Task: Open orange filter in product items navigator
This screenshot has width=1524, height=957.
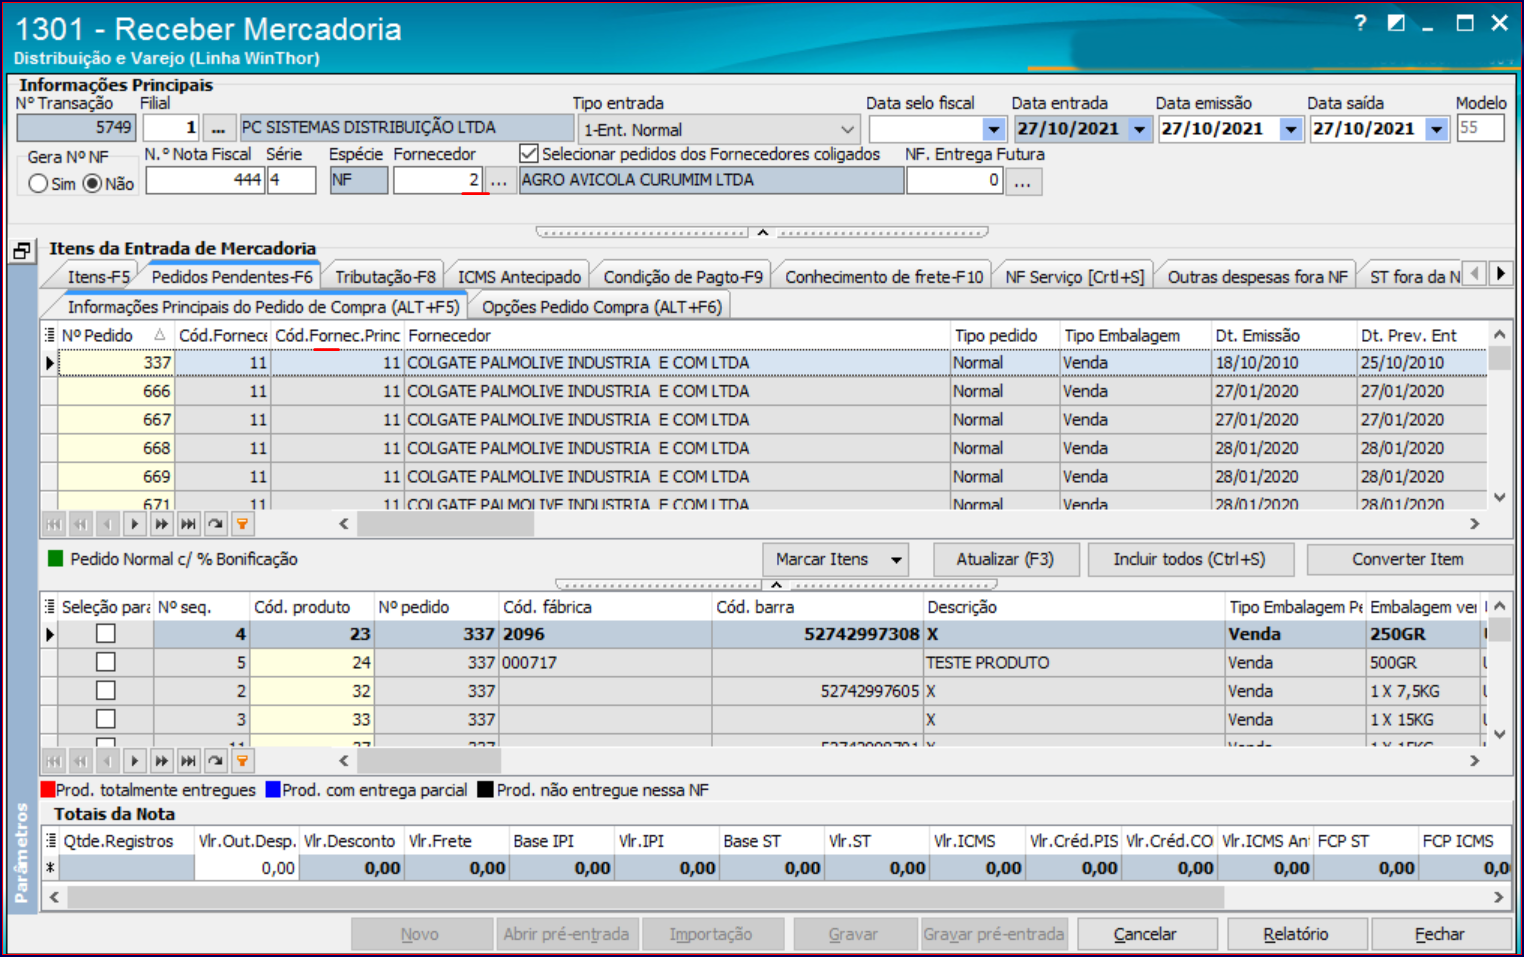Action: coord(242,761)
